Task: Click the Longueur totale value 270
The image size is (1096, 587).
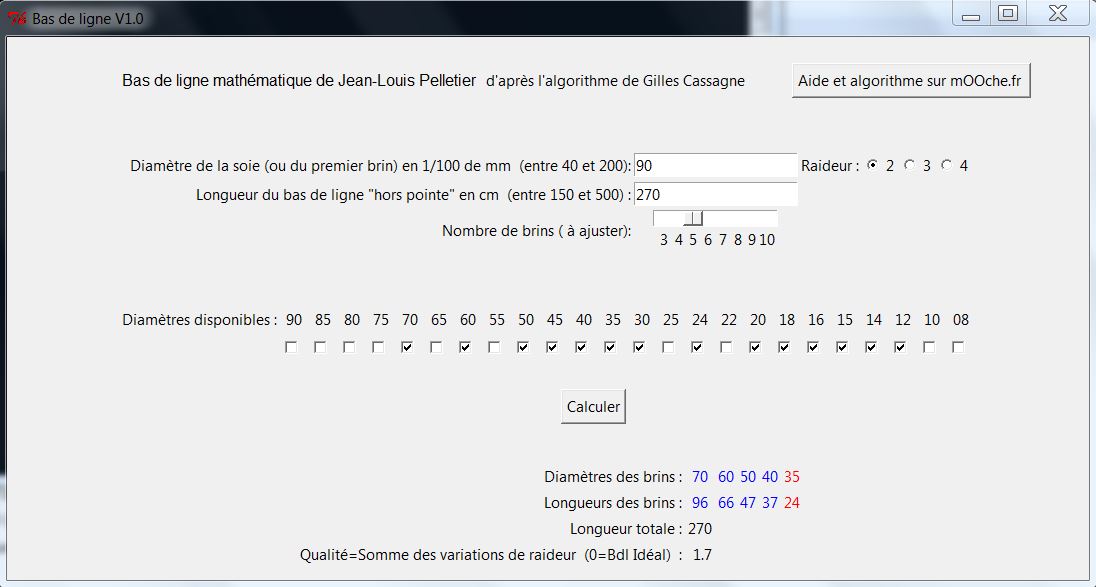Action: (x=700, y=530)
